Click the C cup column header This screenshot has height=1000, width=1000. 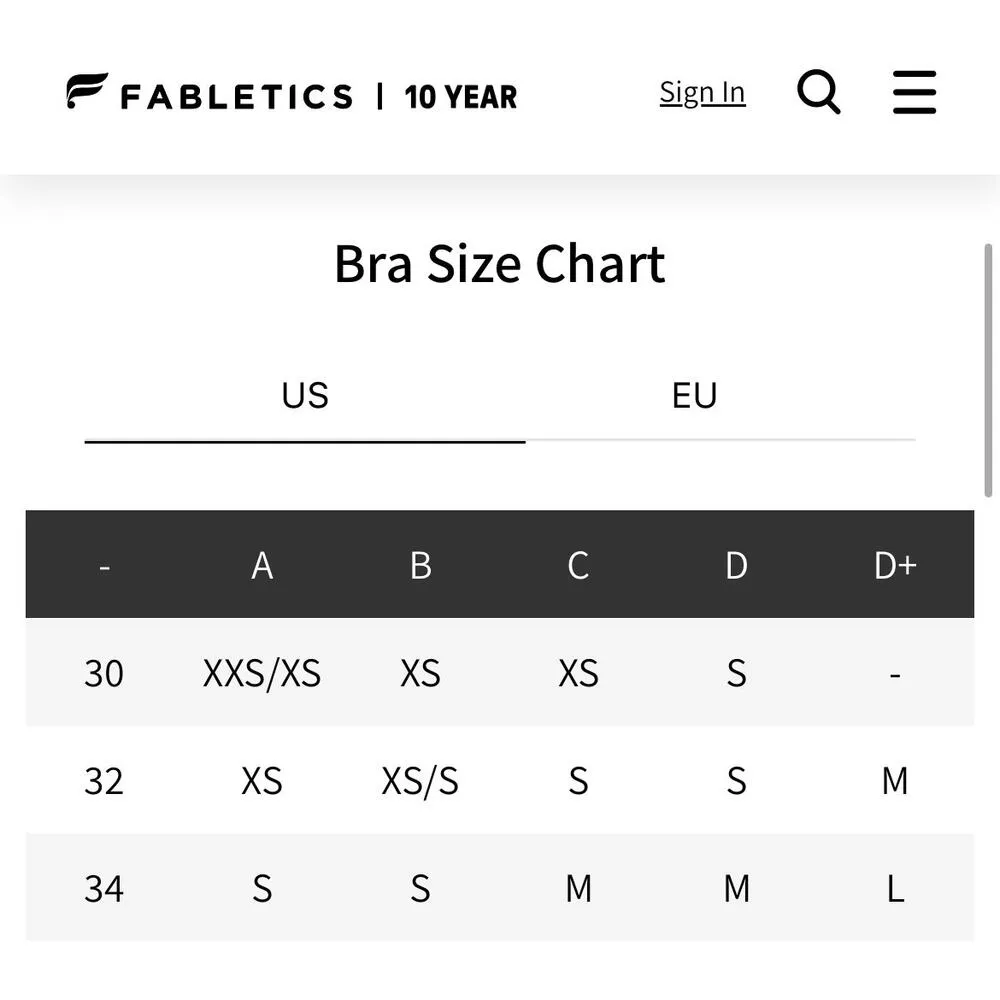point(577,564)
